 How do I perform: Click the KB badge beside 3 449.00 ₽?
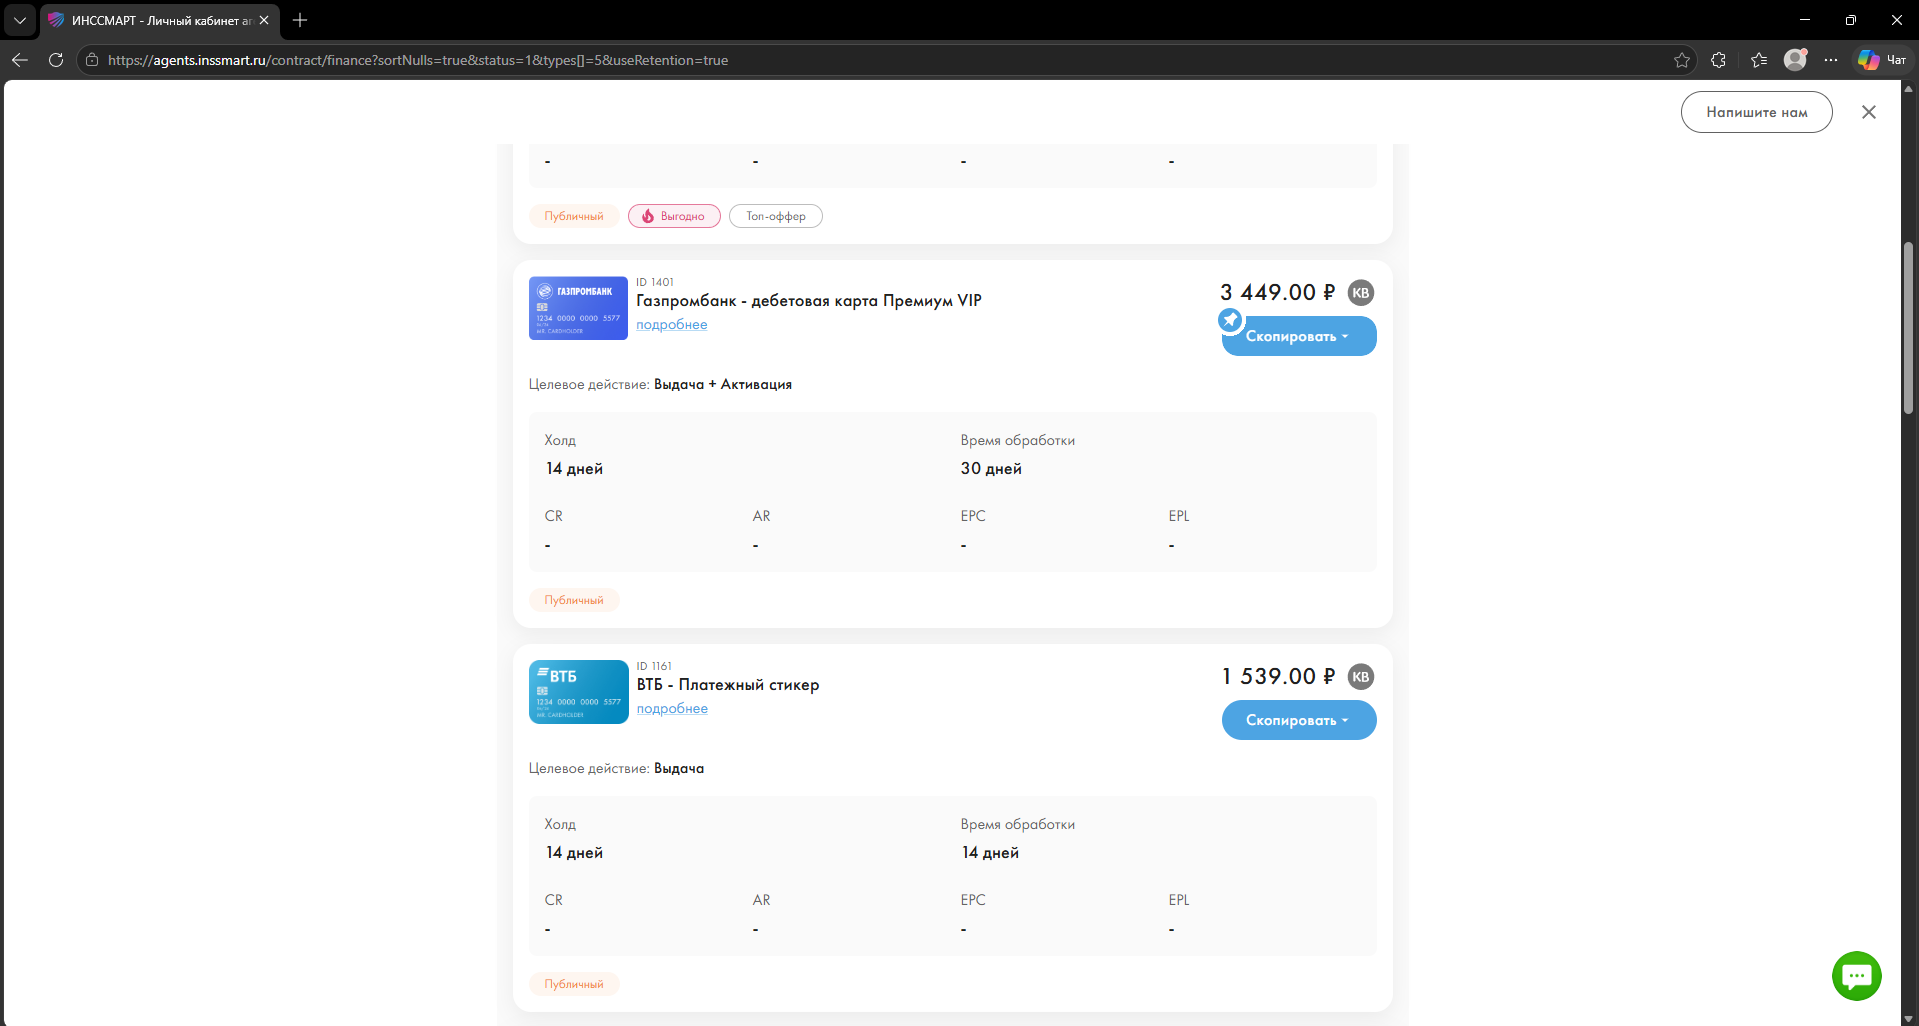(x=1360, y=293)
